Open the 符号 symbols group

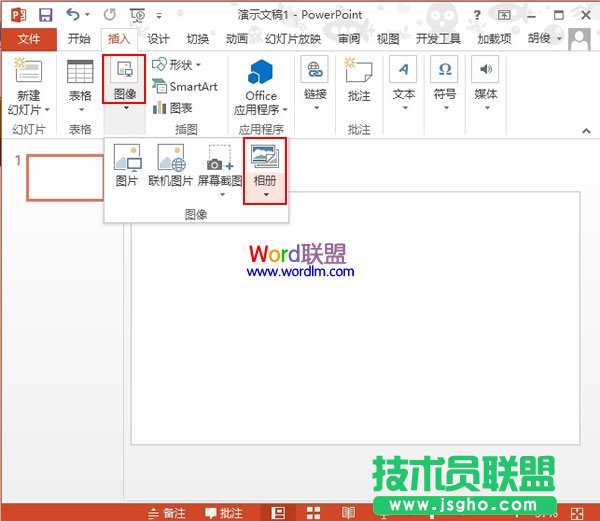coord(444,83)
